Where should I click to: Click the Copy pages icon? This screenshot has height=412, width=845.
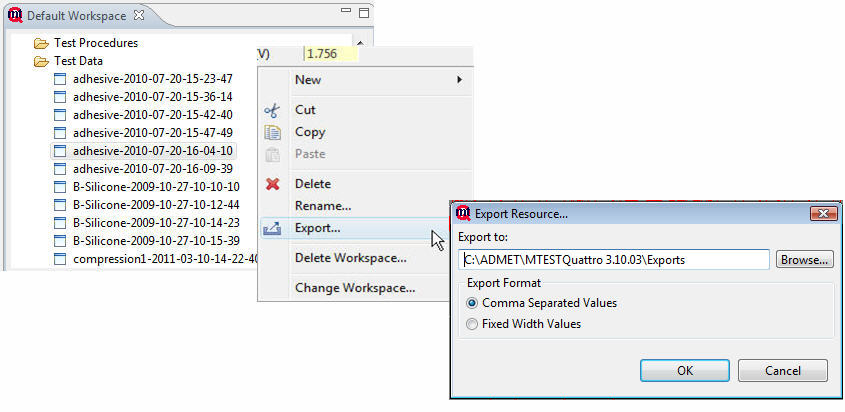[272, 132]
